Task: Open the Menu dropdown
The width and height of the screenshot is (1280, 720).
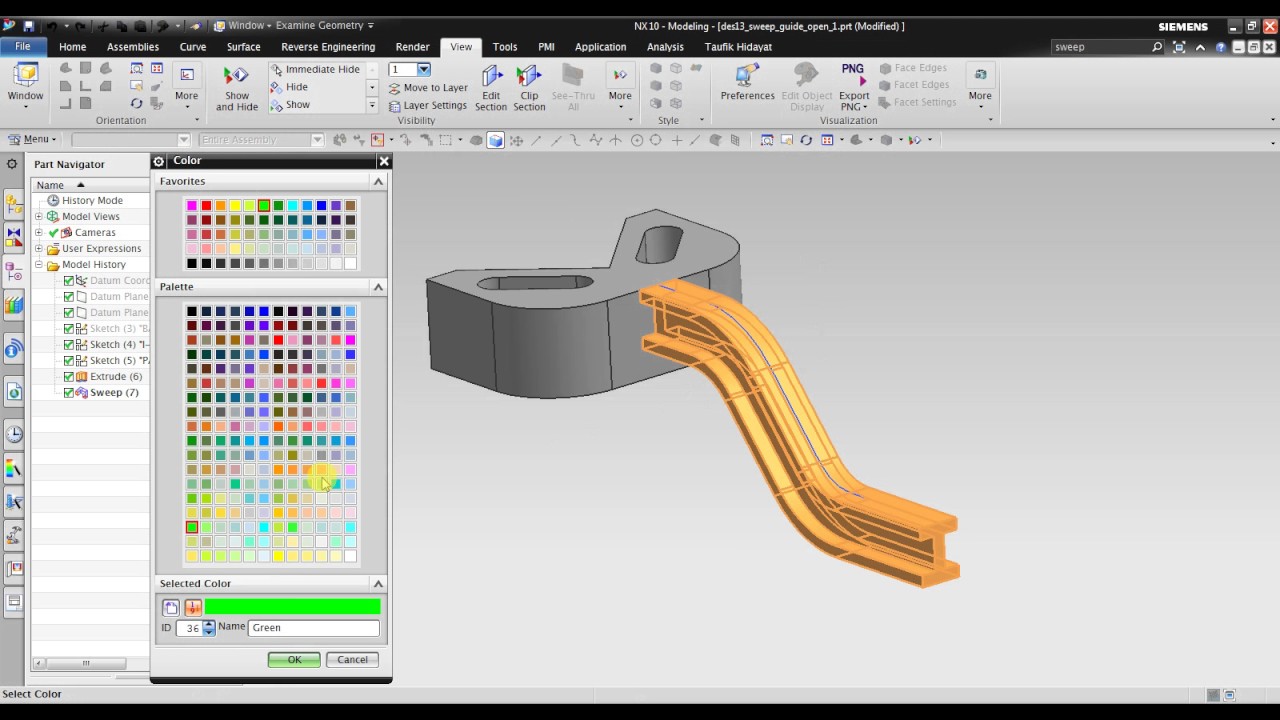Action: pyautogui.click(x=32, y=140)
